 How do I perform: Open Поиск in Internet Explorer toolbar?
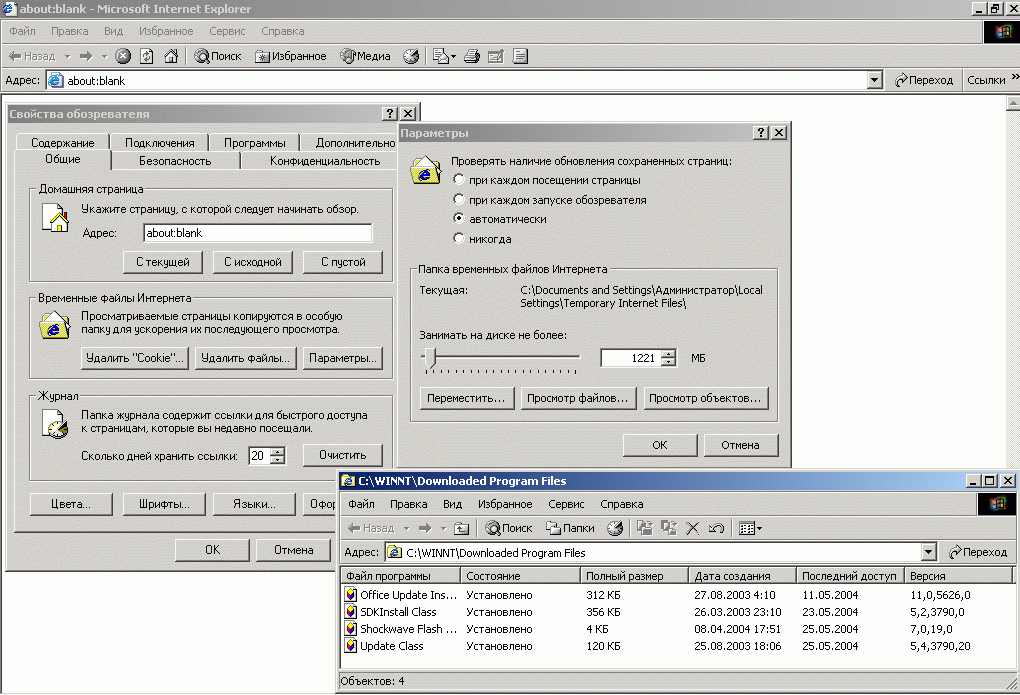click(x=218, y=56)
